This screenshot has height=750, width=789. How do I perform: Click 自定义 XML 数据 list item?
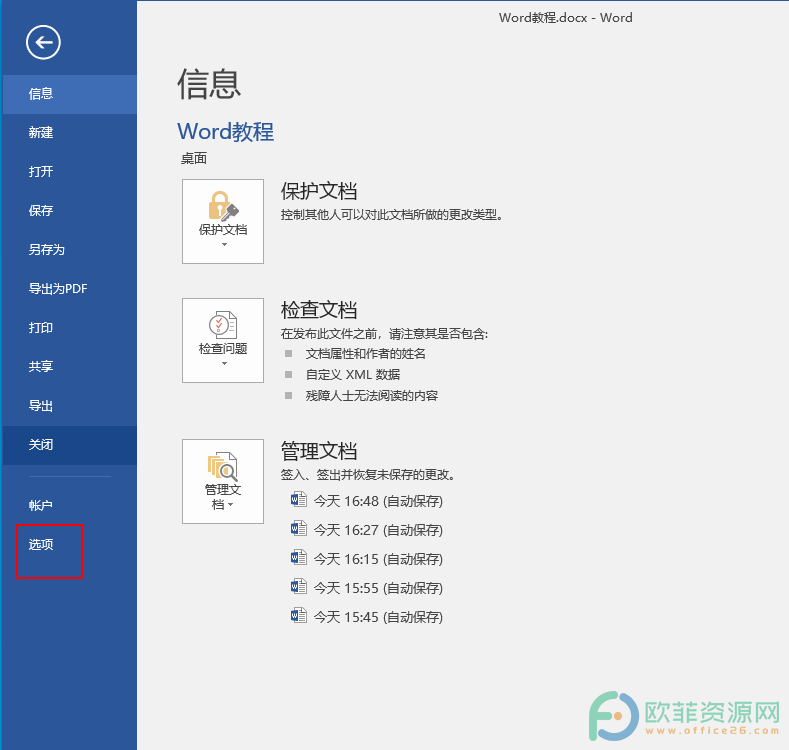[x=353, y=374]
